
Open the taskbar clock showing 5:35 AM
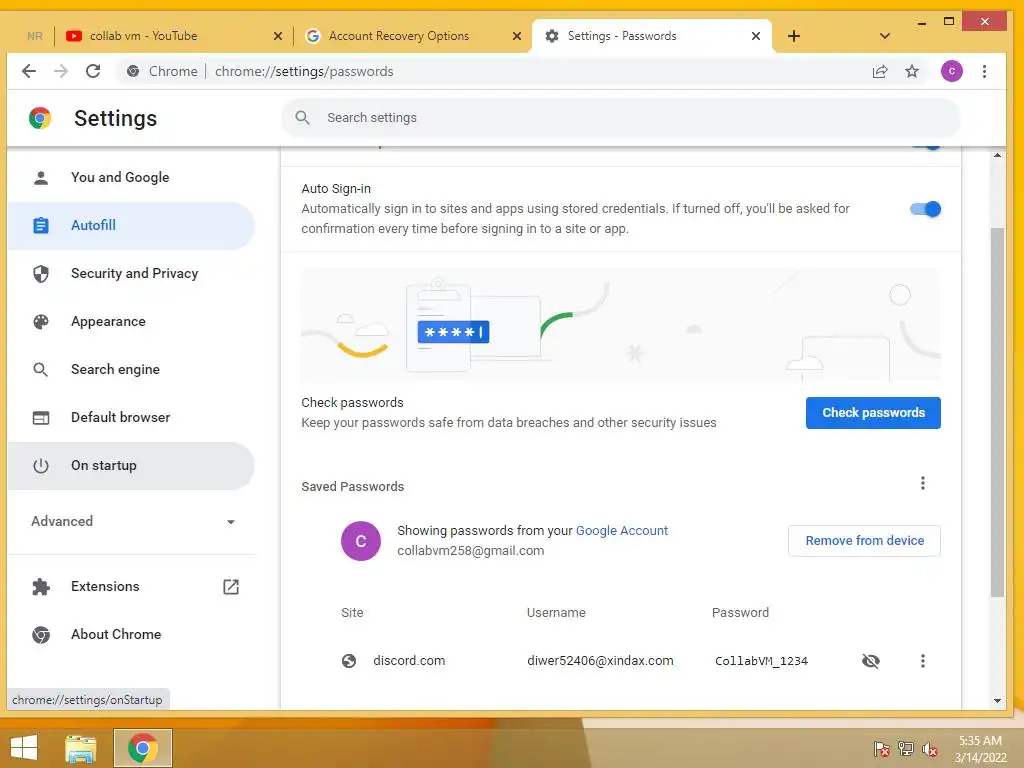[x=980, y=749]
